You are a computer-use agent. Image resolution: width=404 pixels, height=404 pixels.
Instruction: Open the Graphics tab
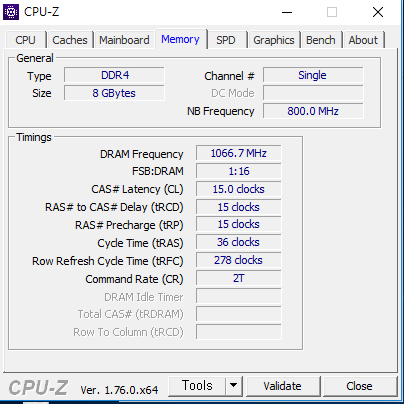[274, 40]
